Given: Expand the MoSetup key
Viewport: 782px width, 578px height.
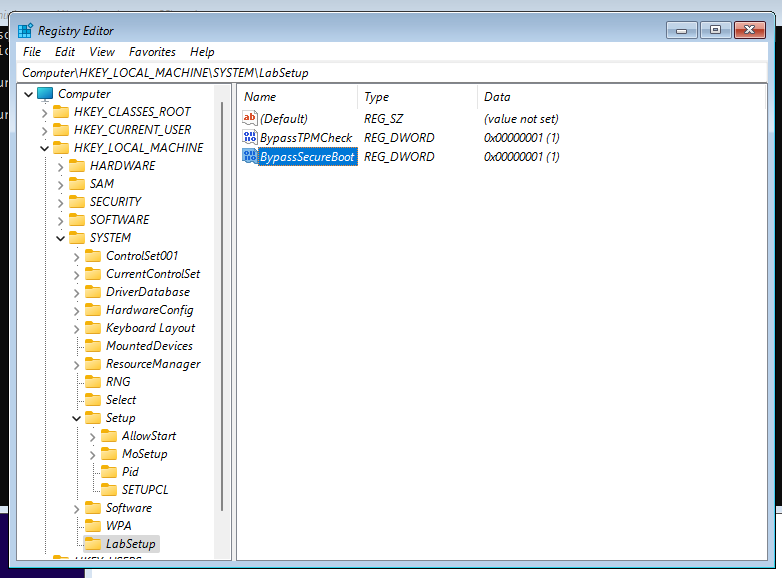Looking at the screenshot, I should 92,455.
